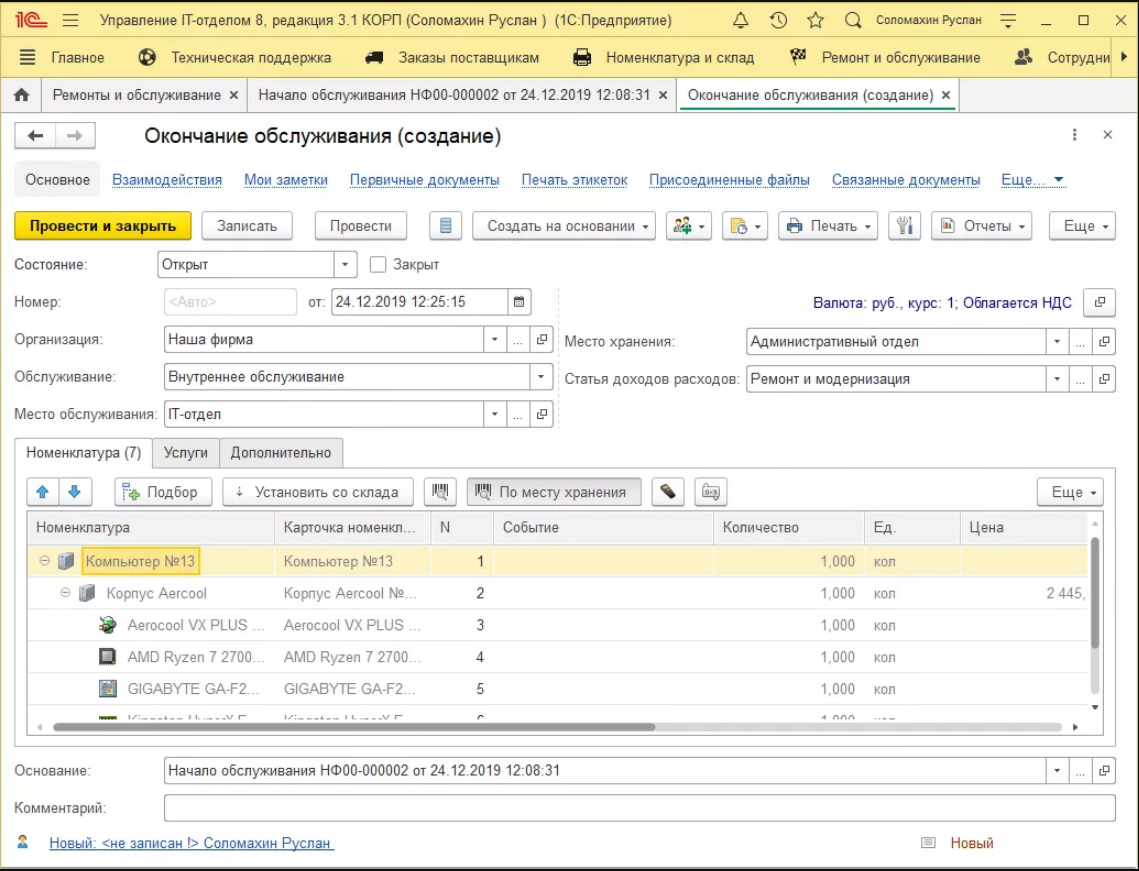1139x871 pixels.
Task: Click the move row down arrow
Action: click(x=75, y=492)
